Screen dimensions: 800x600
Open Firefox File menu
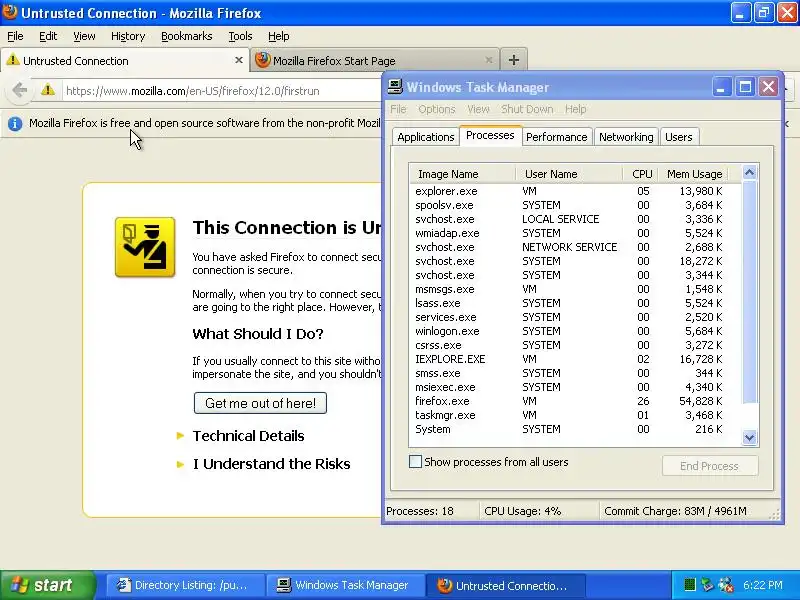pyautogui.click(x=15, y=36)
